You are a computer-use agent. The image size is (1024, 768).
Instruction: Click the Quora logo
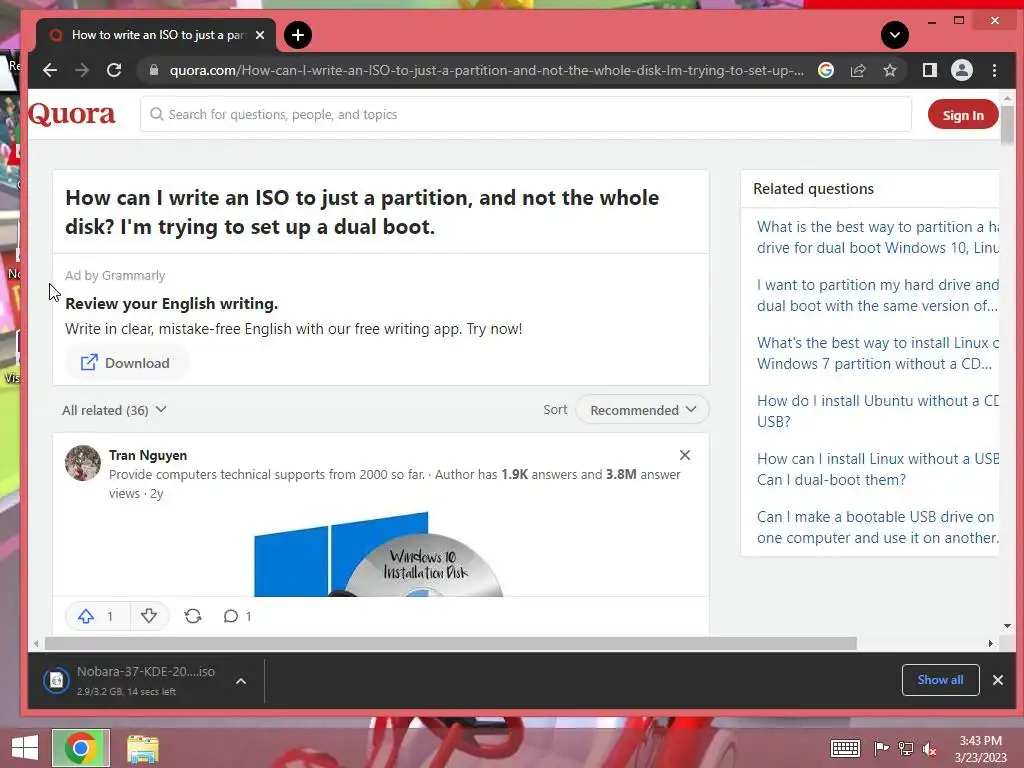click(x=72, y=114)
